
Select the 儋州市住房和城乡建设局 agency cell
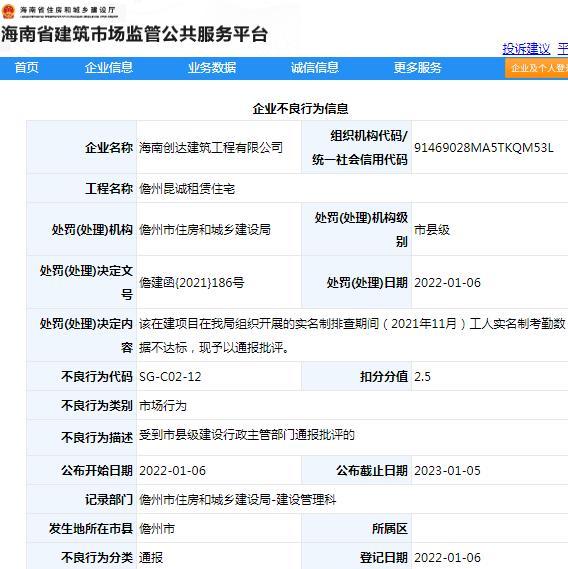(205, 230)
